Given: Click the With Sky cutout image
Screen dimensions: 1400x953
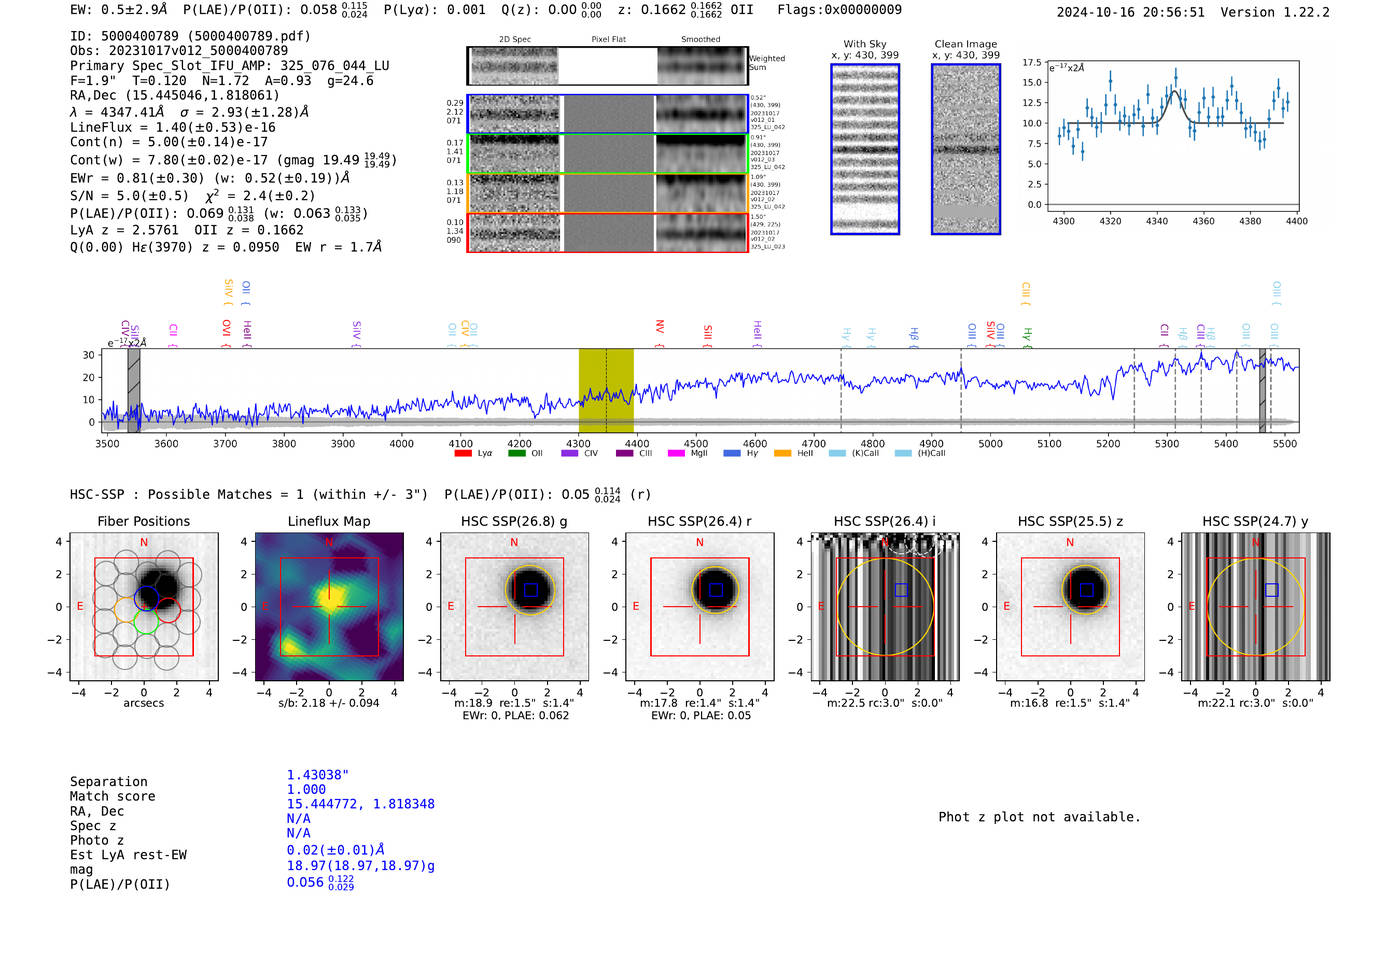Looking at the screenshot, I should (865, 149).
